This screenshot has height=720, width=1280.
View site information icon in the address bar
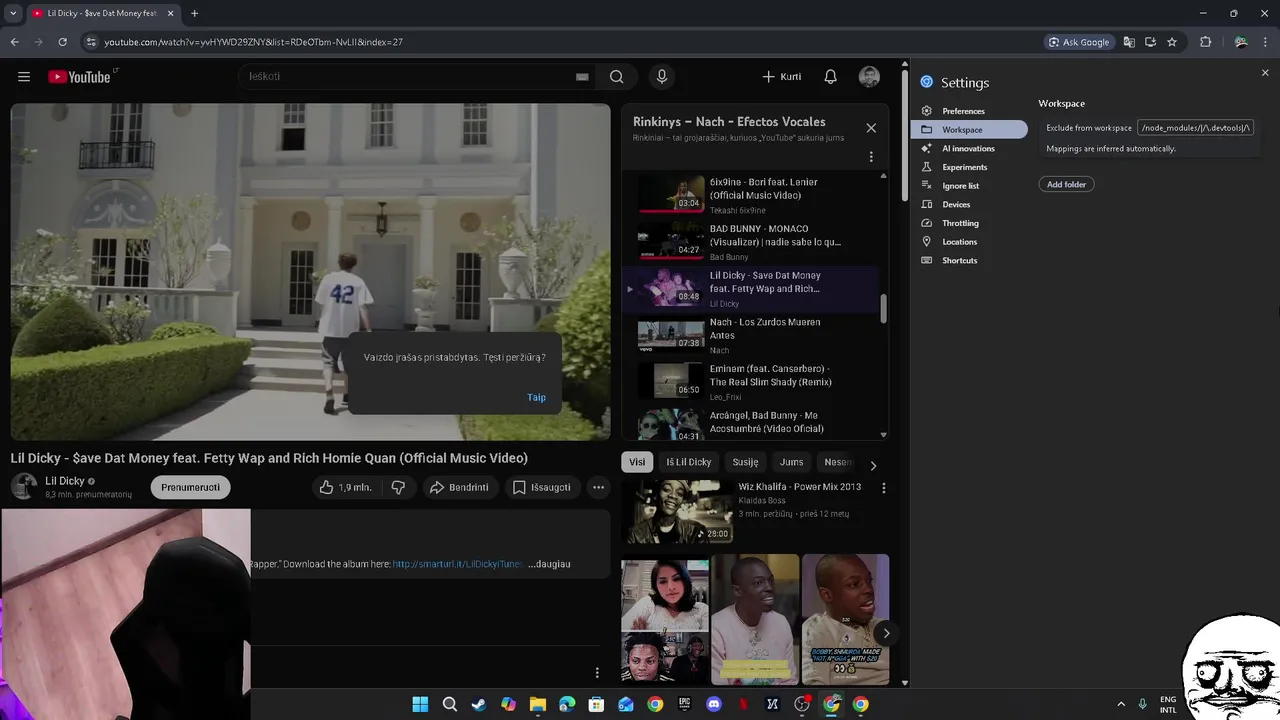click(91, 42)
